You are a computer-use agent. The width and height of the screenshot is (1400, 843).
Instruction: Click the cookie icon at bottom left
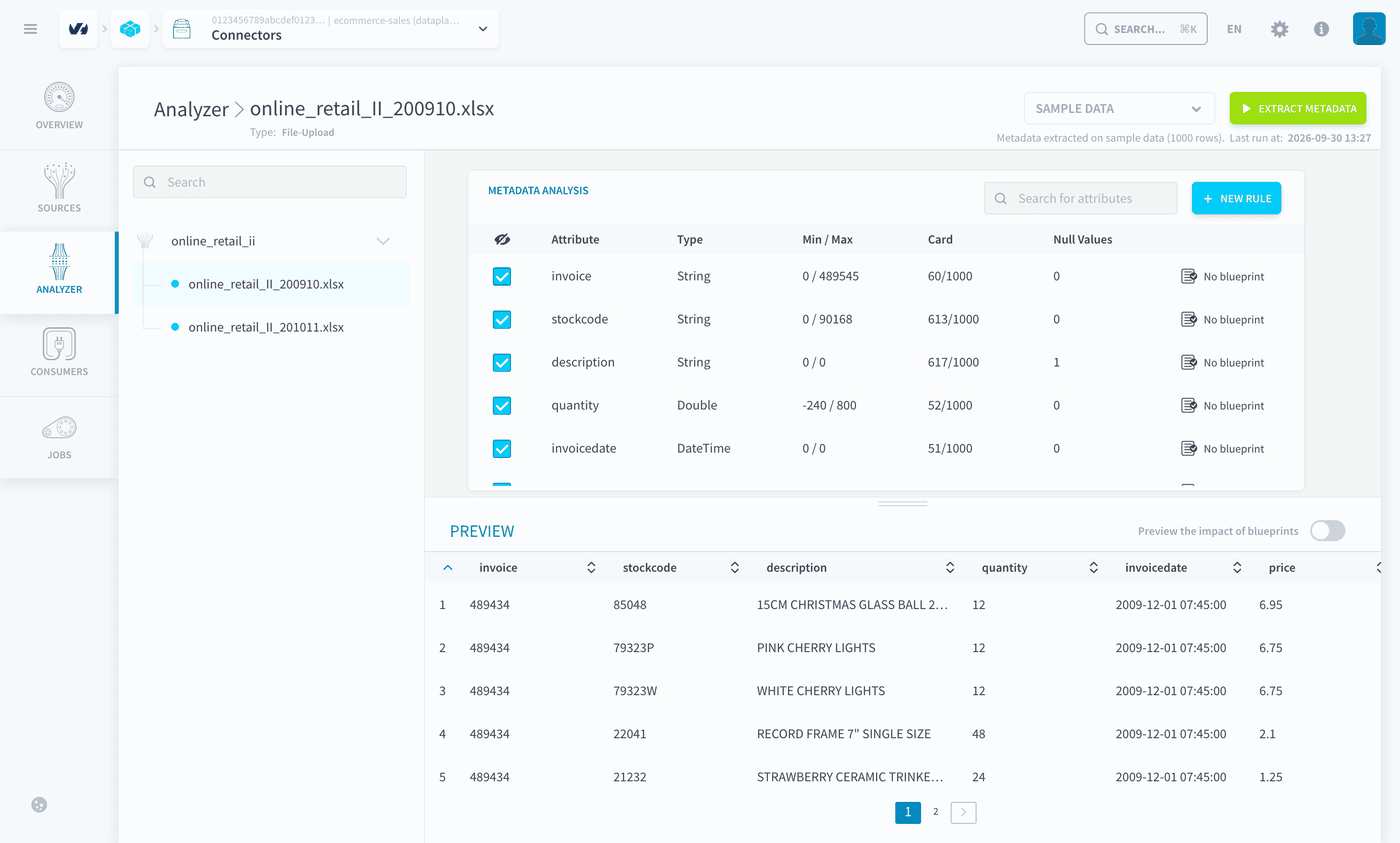tap(39, 804)
